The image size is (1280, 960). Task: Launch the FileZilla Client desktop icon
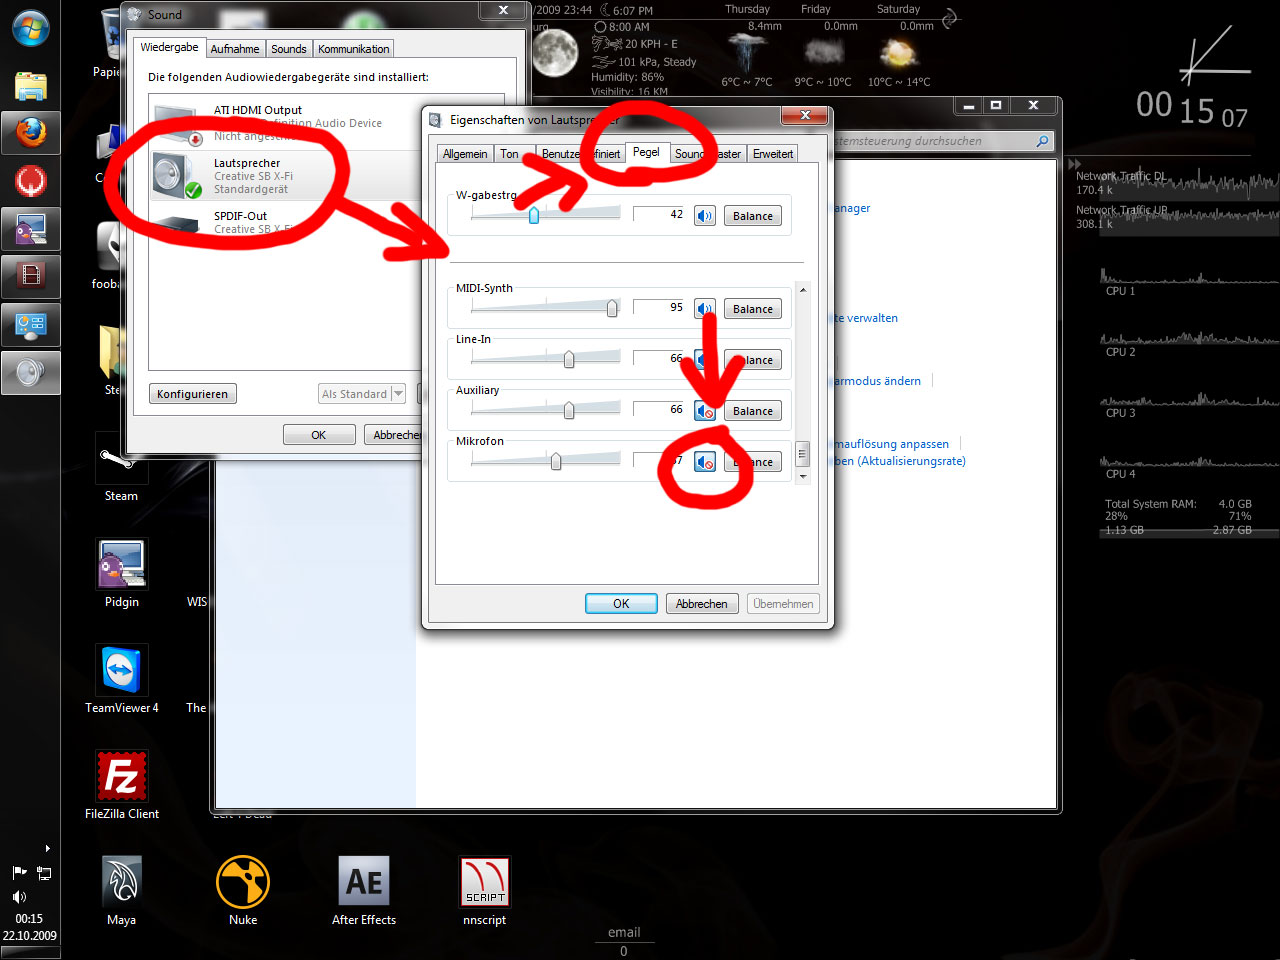122,777
